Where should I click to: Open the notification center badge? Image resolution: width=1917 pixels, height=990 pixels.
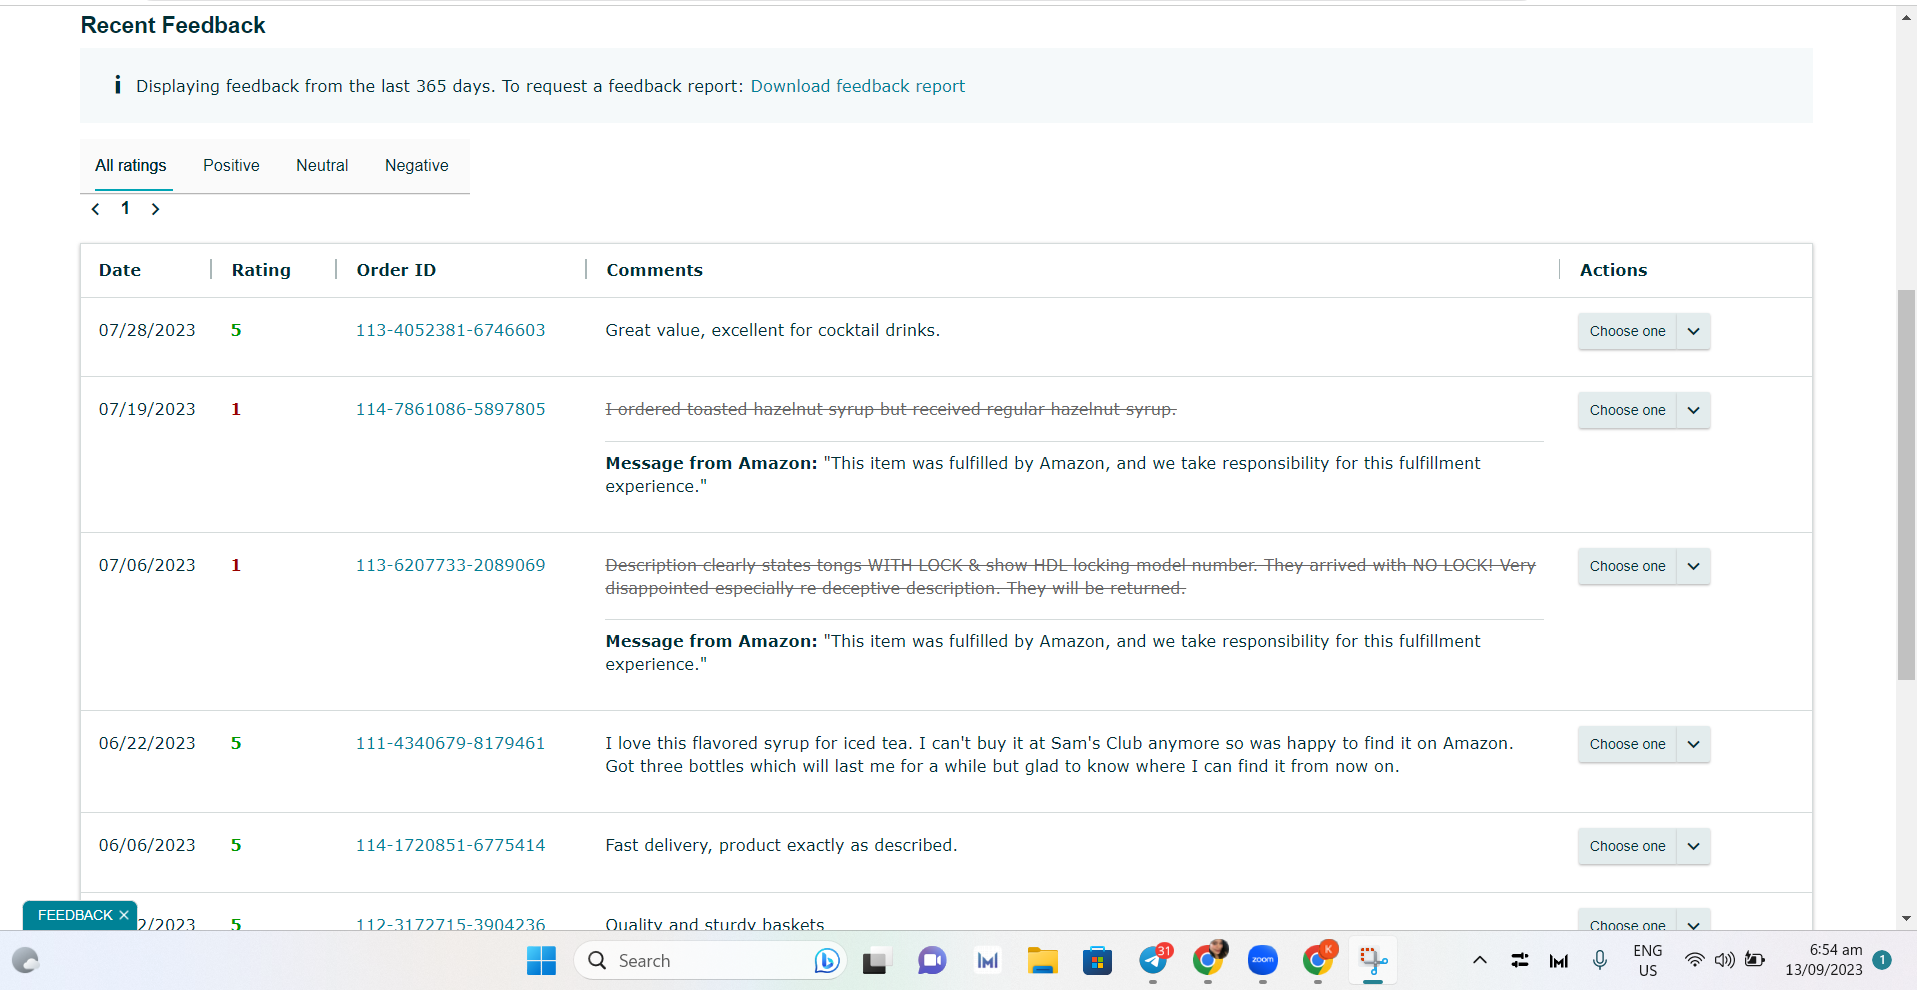(x=1882, y=960)
